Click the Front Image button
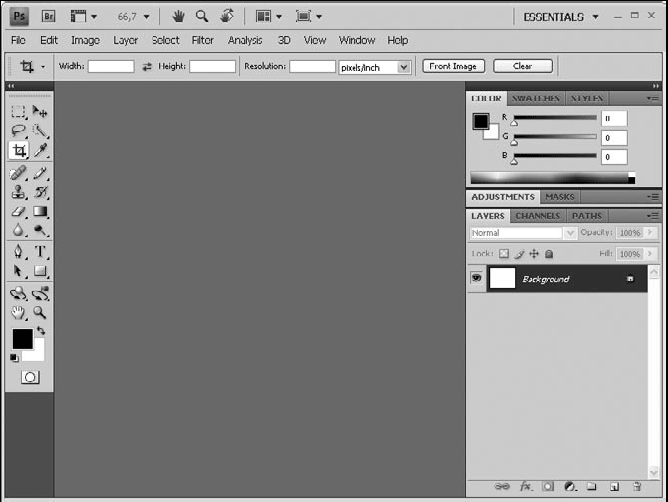Viewport: 668px width, 502px height. pos(454,66)
